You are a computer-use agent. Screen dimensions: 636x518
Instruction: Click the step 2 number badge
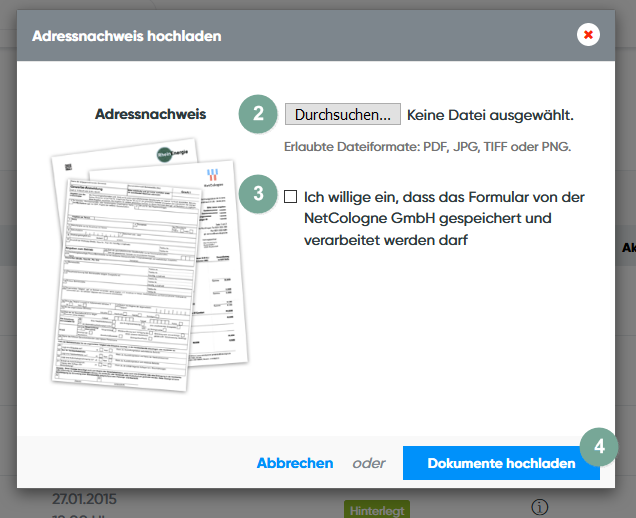[x=258, y=114]
